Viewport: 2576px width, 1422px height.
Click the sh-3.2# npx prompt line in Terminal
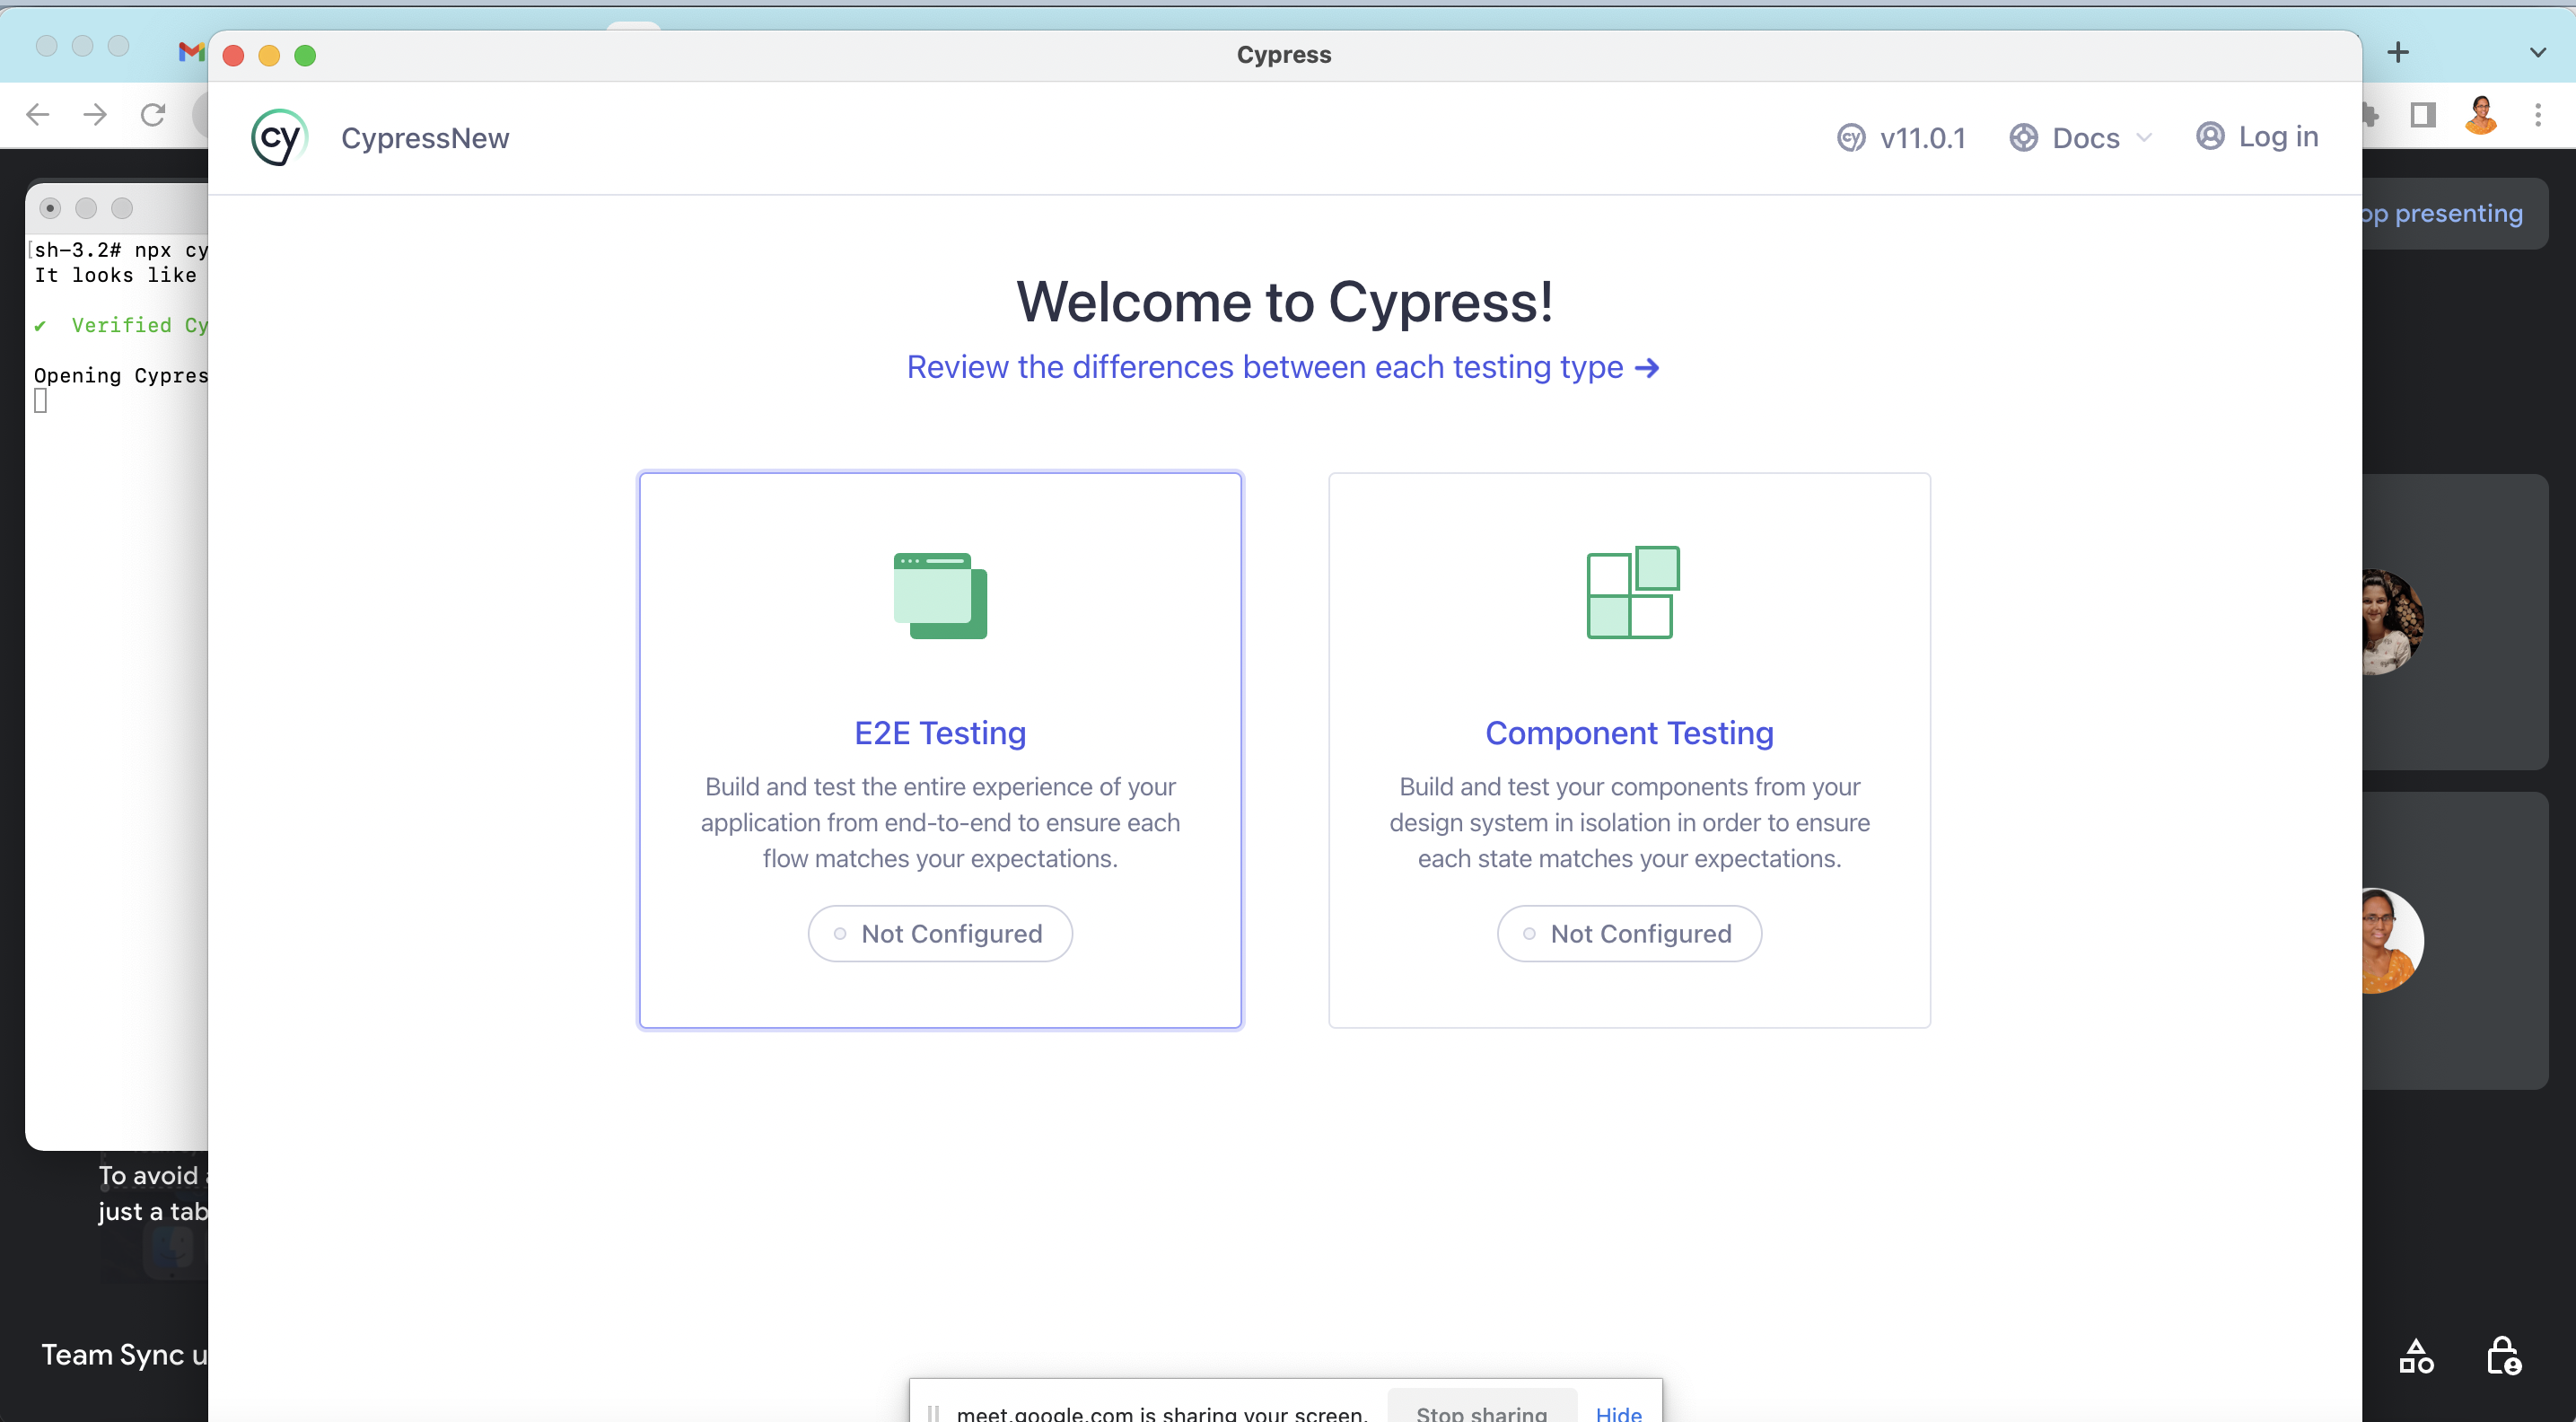click(120, 250)
